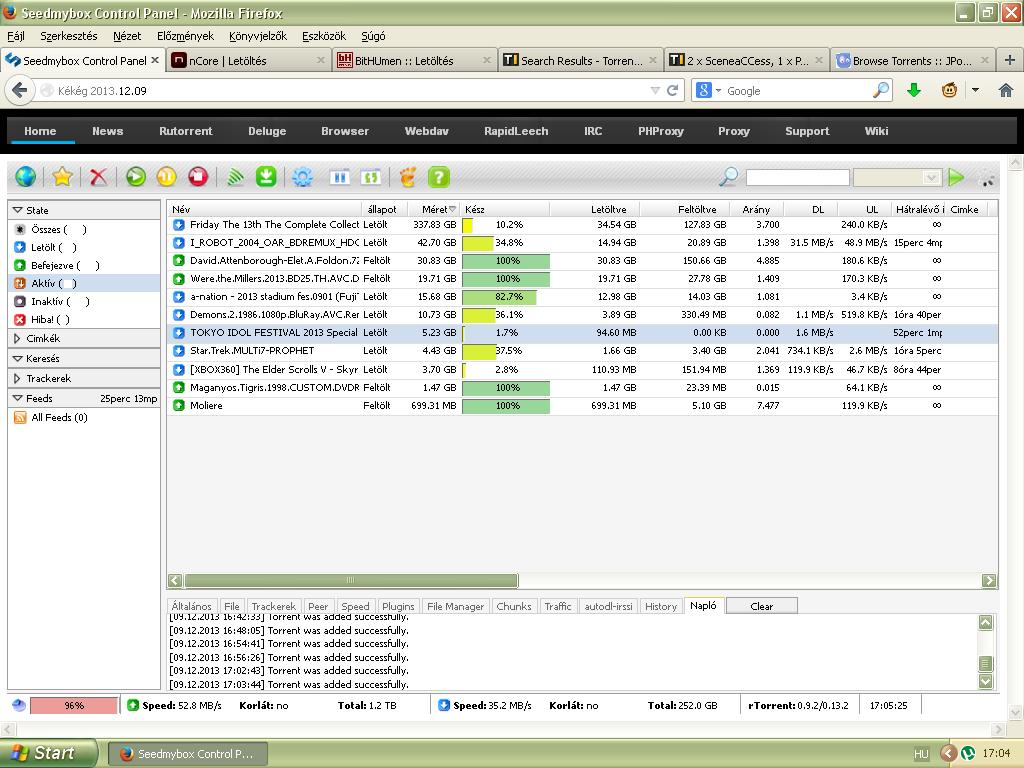
Task: Click the HU language indicator in taskbar
Action: click(921, 754)
